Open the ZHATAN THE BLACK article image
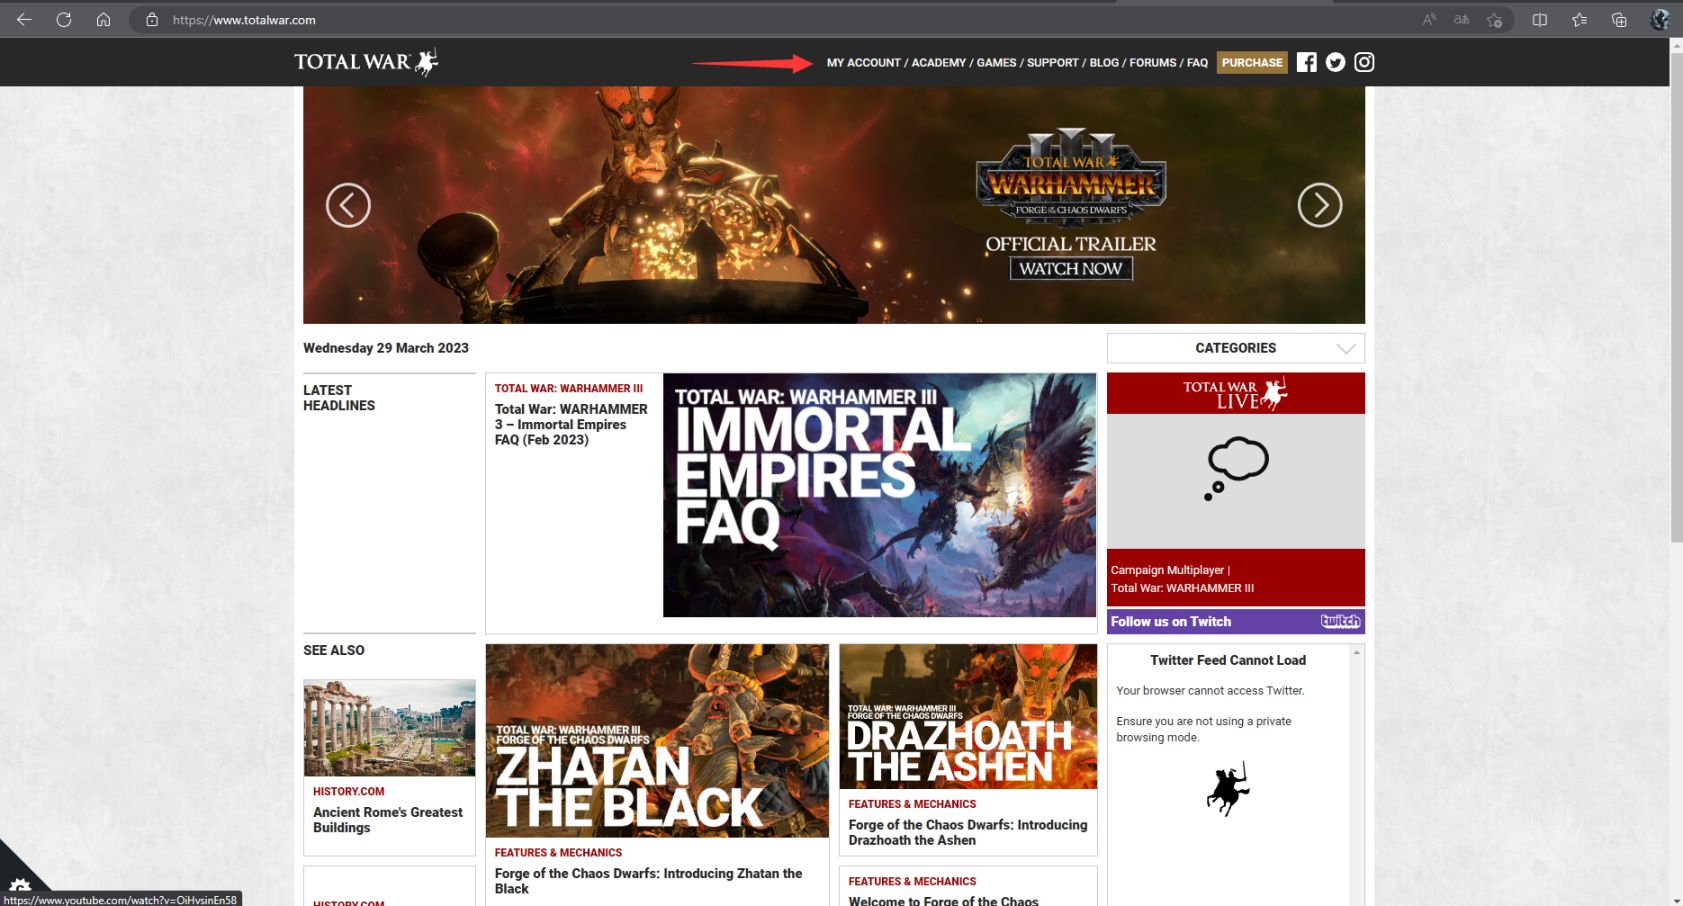The image size is (1683, 906). point(657,741)
